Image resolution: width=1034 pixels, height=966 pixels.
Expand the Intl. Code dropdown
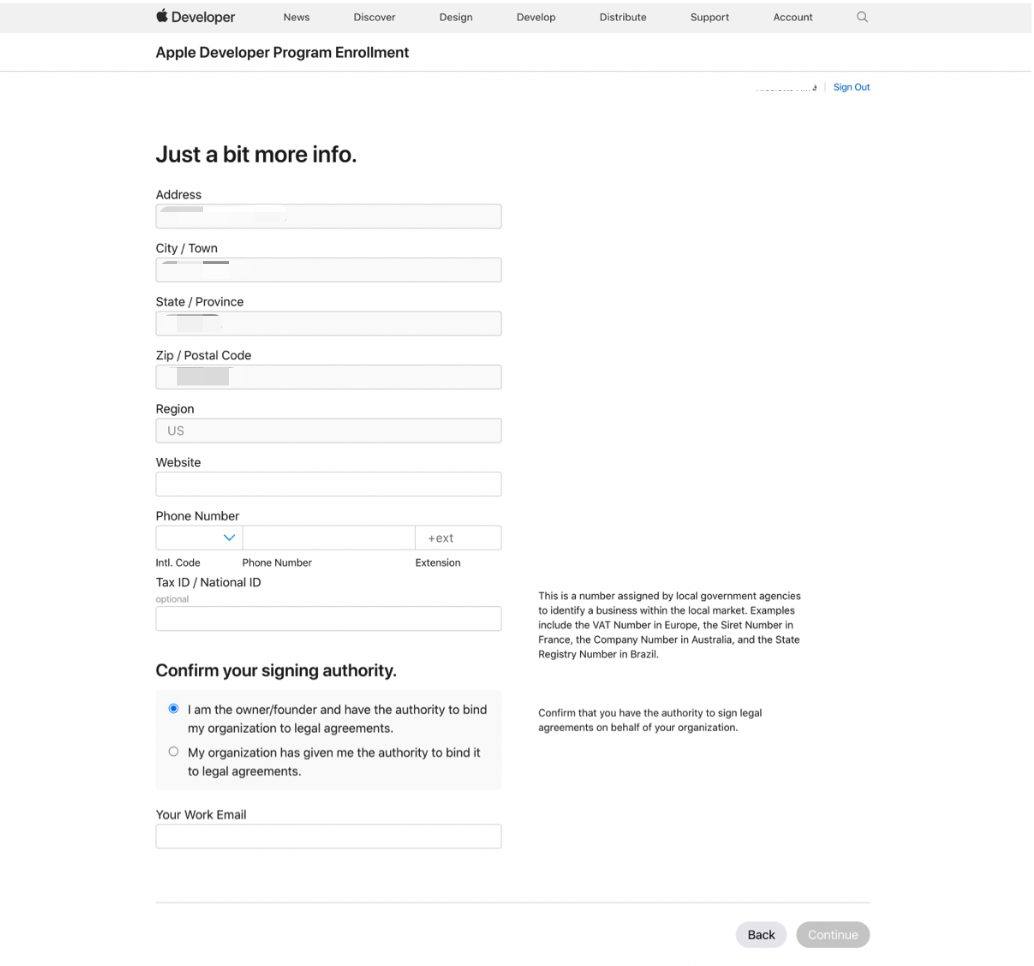[x=199, y=537]
